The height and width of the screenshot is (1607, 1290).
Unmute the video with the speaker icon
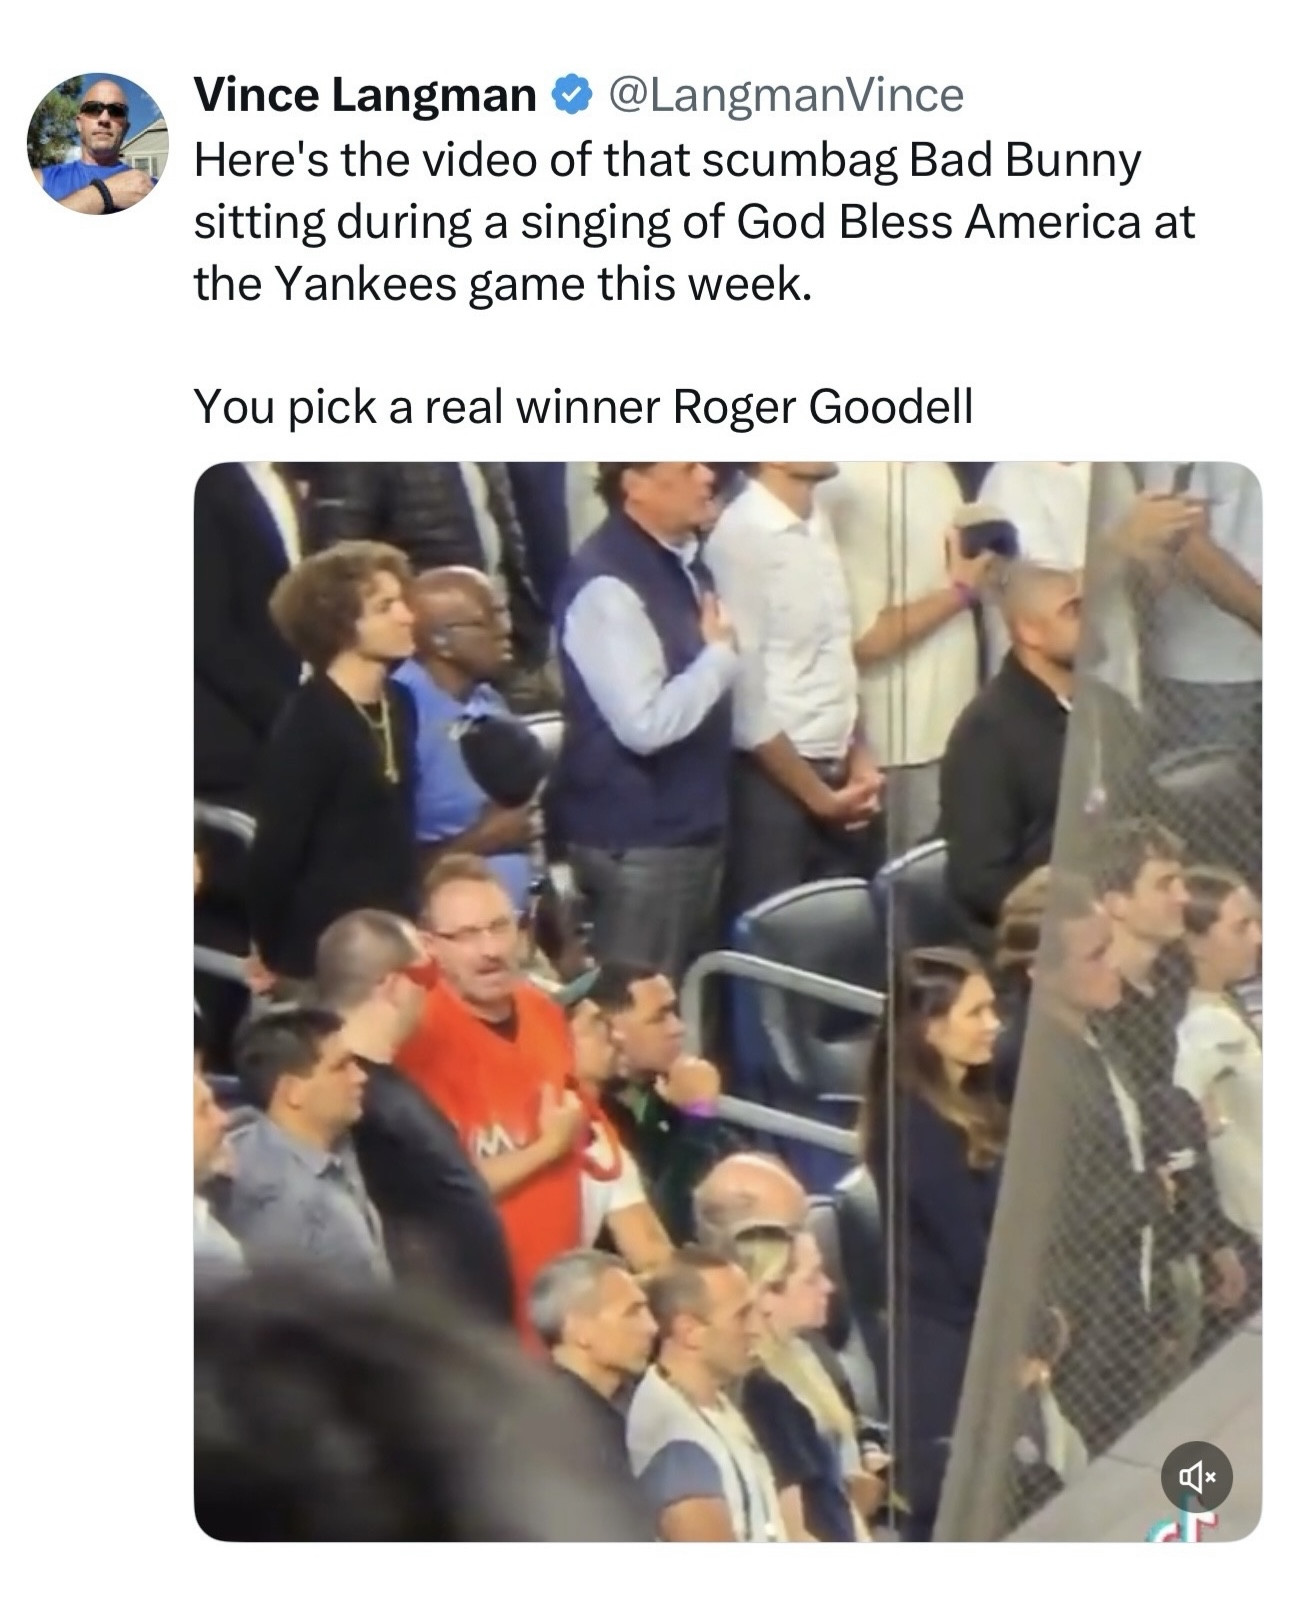(x=1196, y=1475)
